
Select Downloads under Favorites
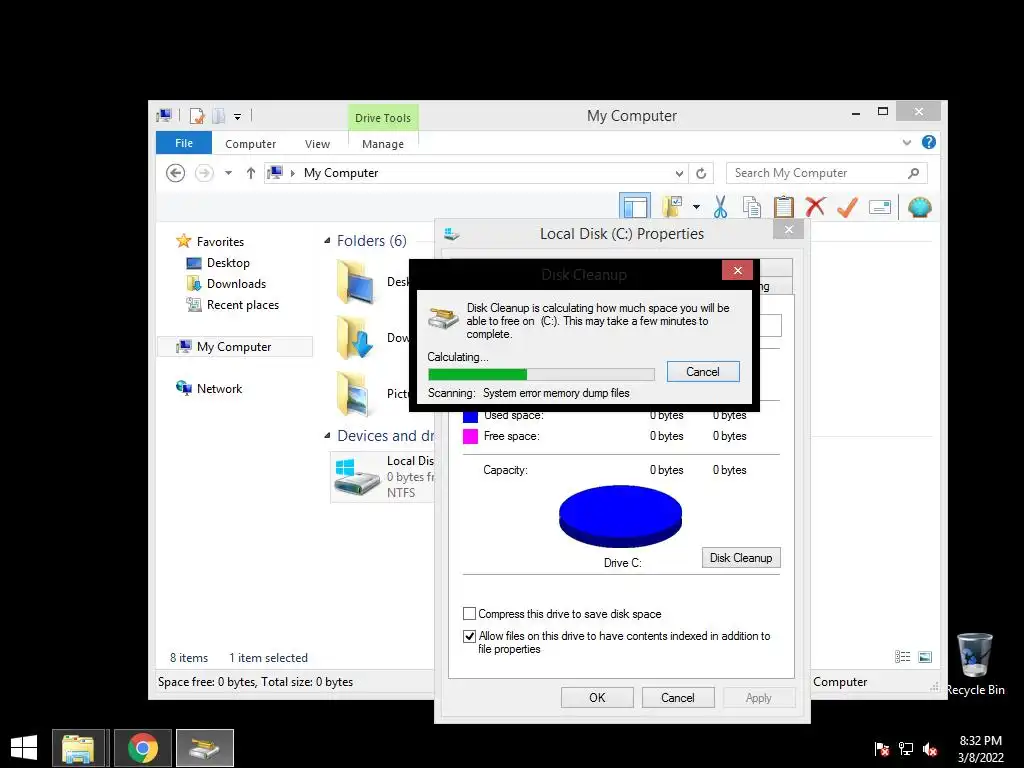click(236, 283)
